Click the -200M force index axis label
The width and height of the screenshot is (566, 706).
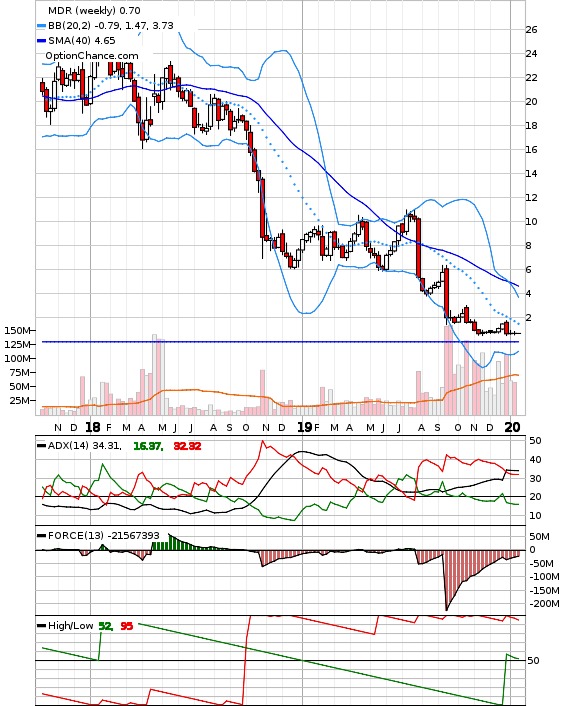[x=544, y=604]
